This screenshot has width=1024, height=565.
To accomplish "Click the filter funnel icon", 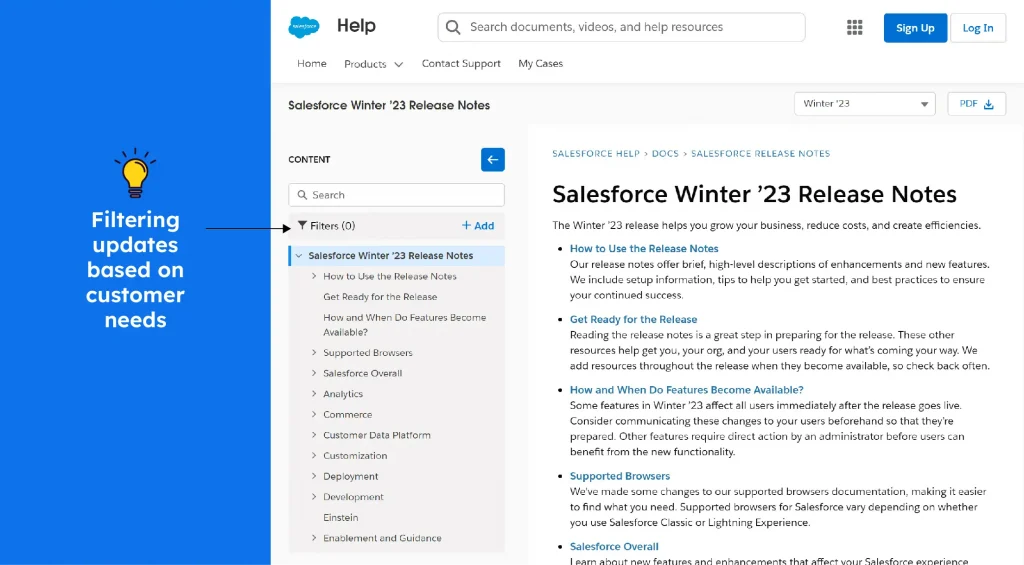I will [x=302, y=225].
